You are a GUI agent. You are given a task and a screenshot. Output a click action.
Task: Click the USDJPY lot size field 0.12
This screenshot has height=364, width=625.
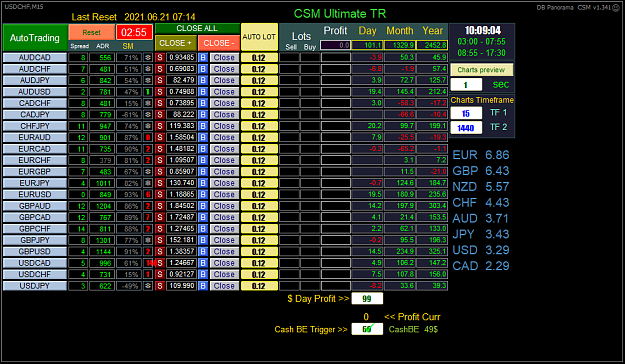pyautogui.click(x=259, y=286)
